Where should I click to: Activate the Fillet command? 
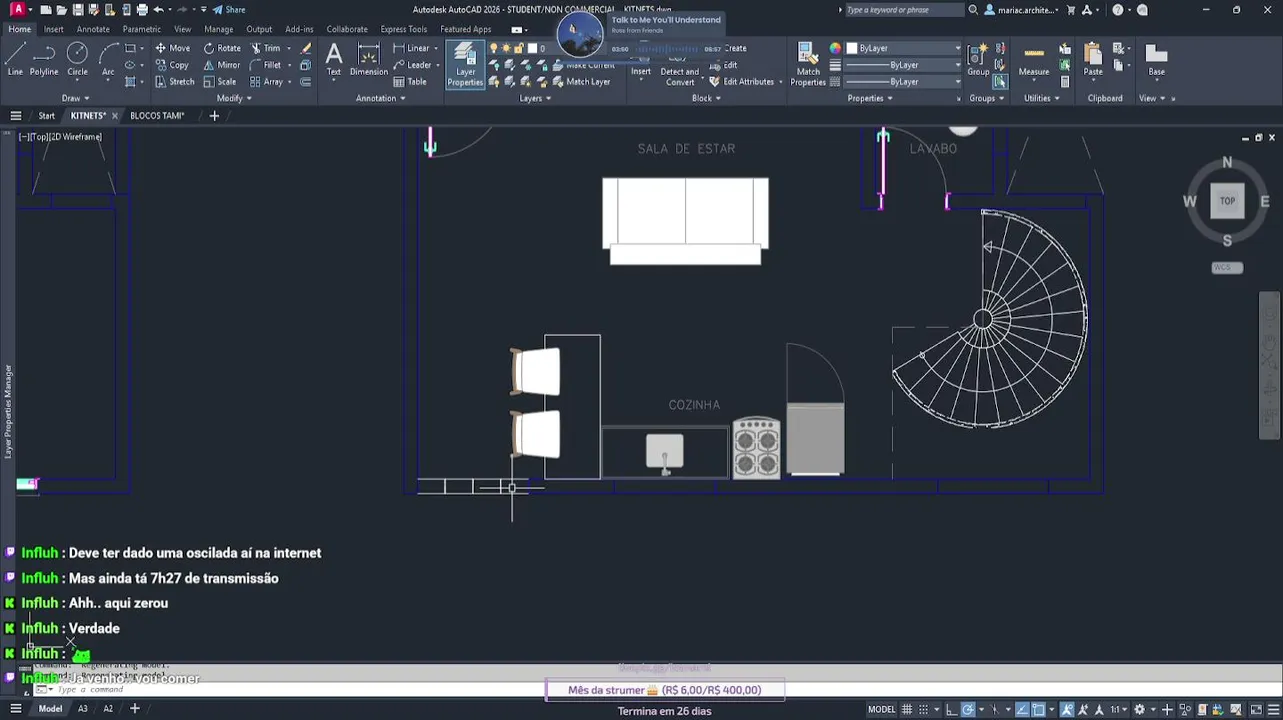(265, 65)
